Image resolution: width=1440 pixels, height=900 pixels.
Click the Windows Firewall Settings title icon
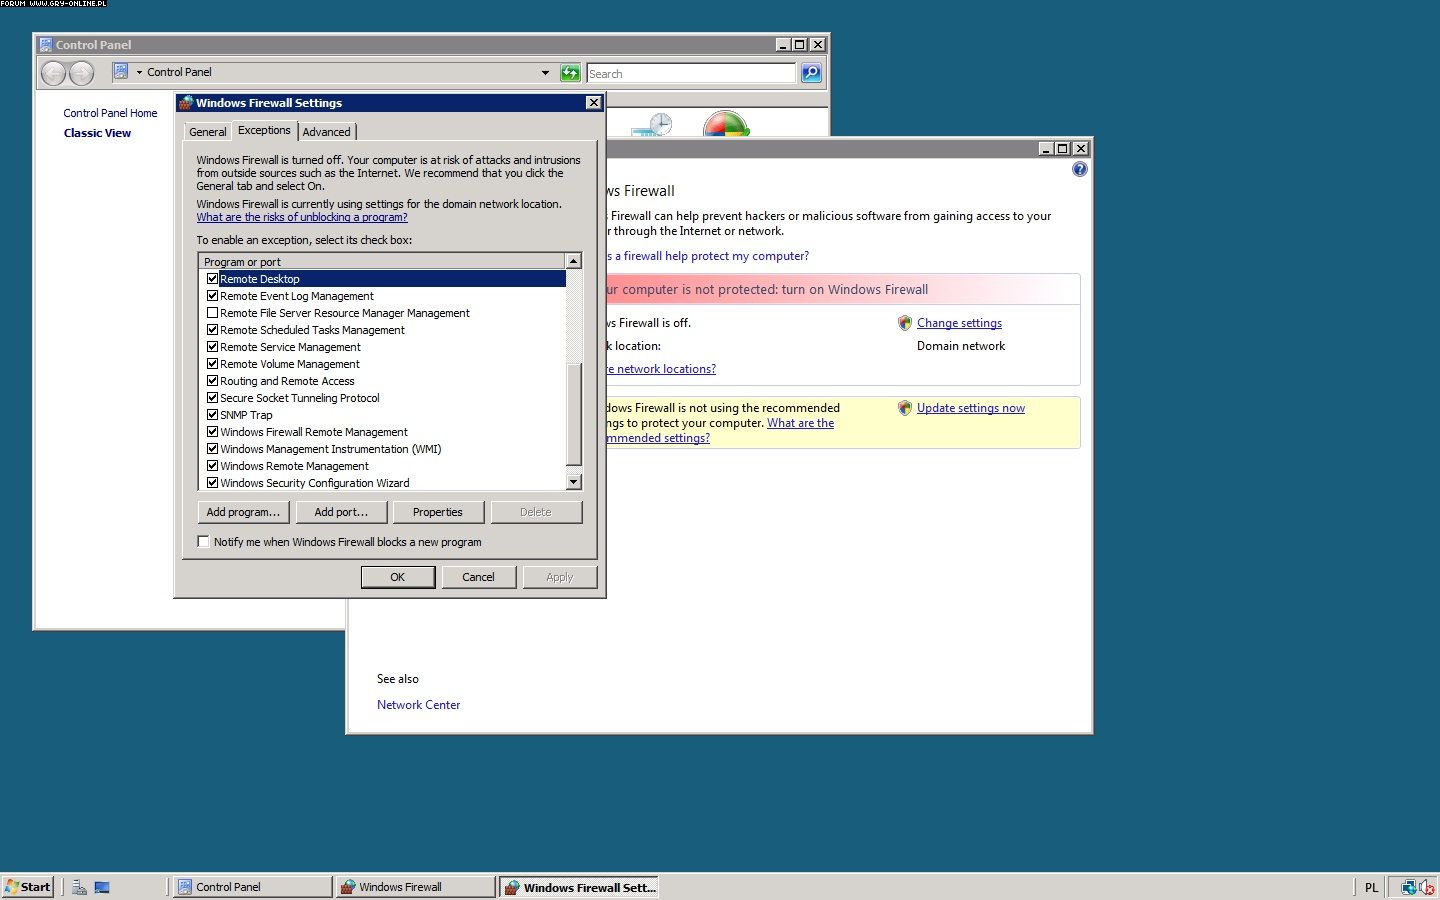(x=185, y=103)
